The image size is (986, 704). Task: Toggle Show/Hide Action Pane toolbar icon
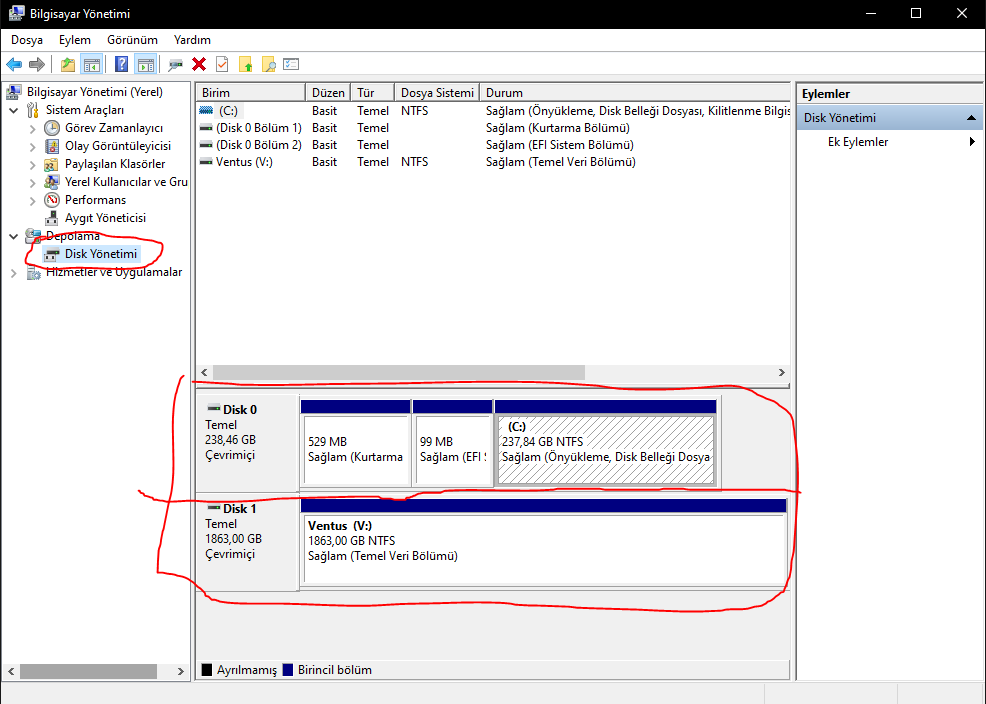pos(146,64)
